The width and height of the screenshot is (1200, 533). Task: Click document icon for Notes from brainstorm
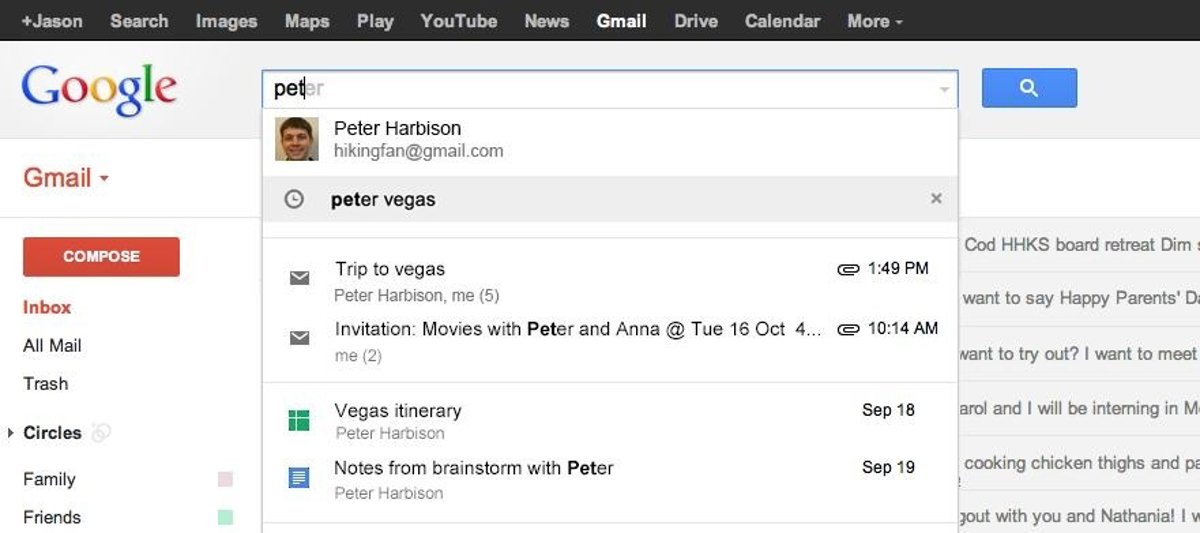298,478
